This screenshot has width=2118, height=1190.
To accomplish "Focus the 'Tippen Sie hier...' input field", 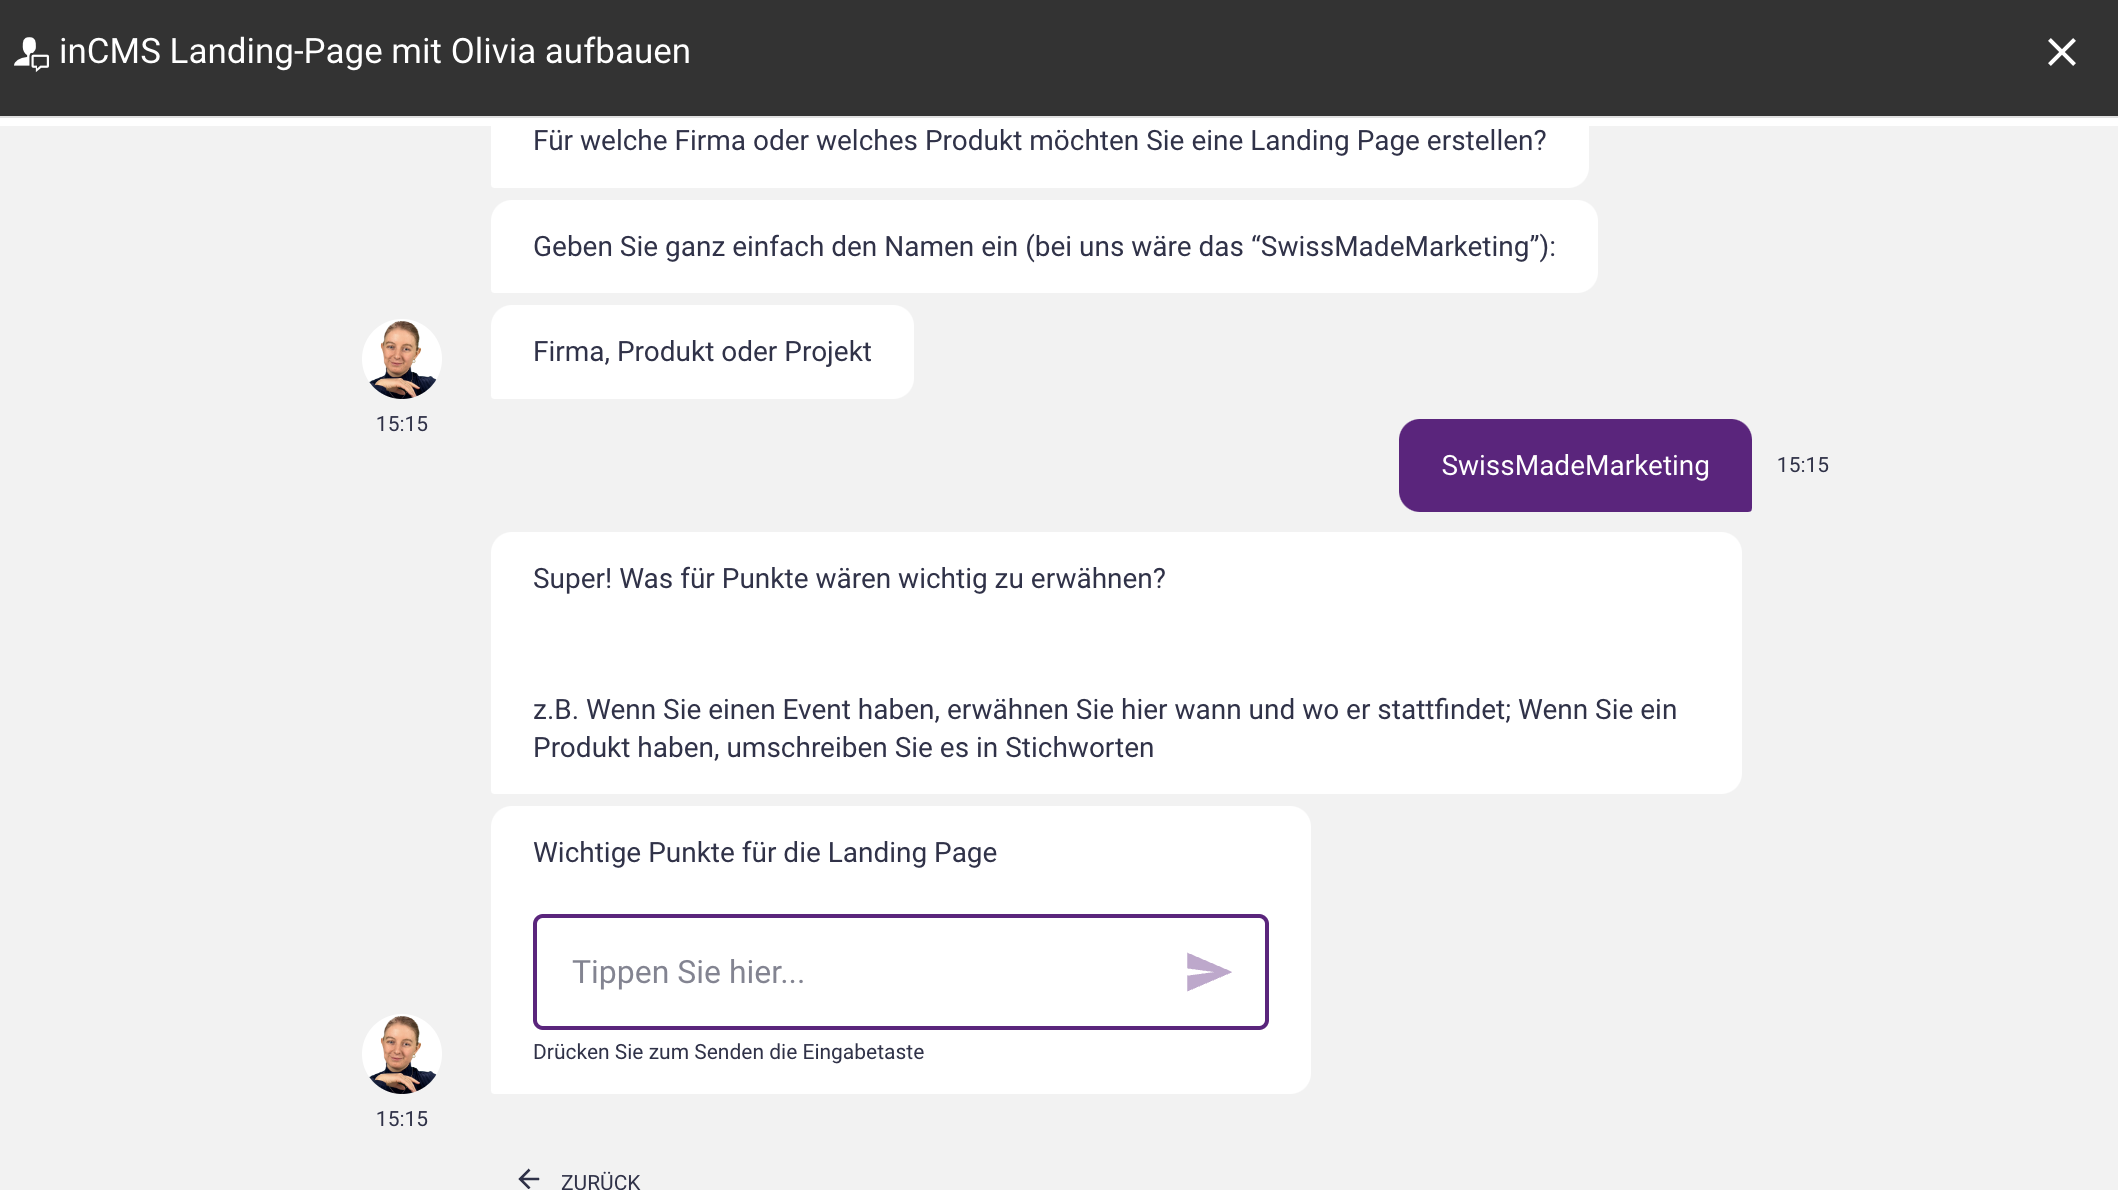I will point(901,972).
